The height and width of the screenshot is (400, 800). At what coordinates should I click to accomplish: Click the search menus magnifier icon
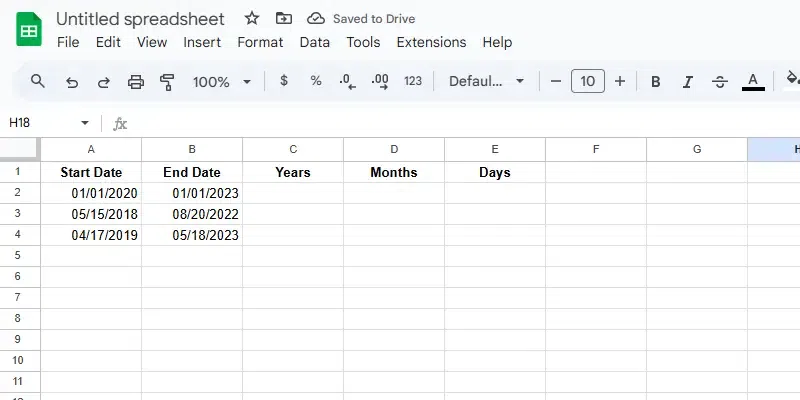(38, 82)
